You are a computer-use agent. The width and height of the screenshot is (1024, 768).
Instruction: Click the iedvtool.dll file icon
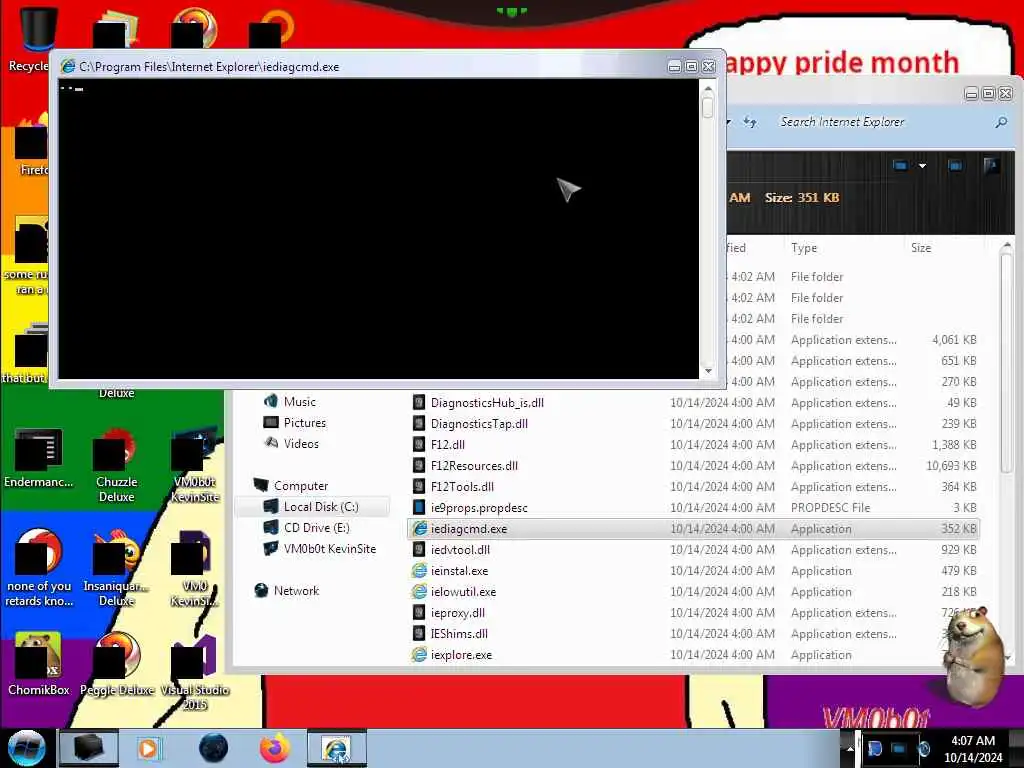(x=419, y=549)
